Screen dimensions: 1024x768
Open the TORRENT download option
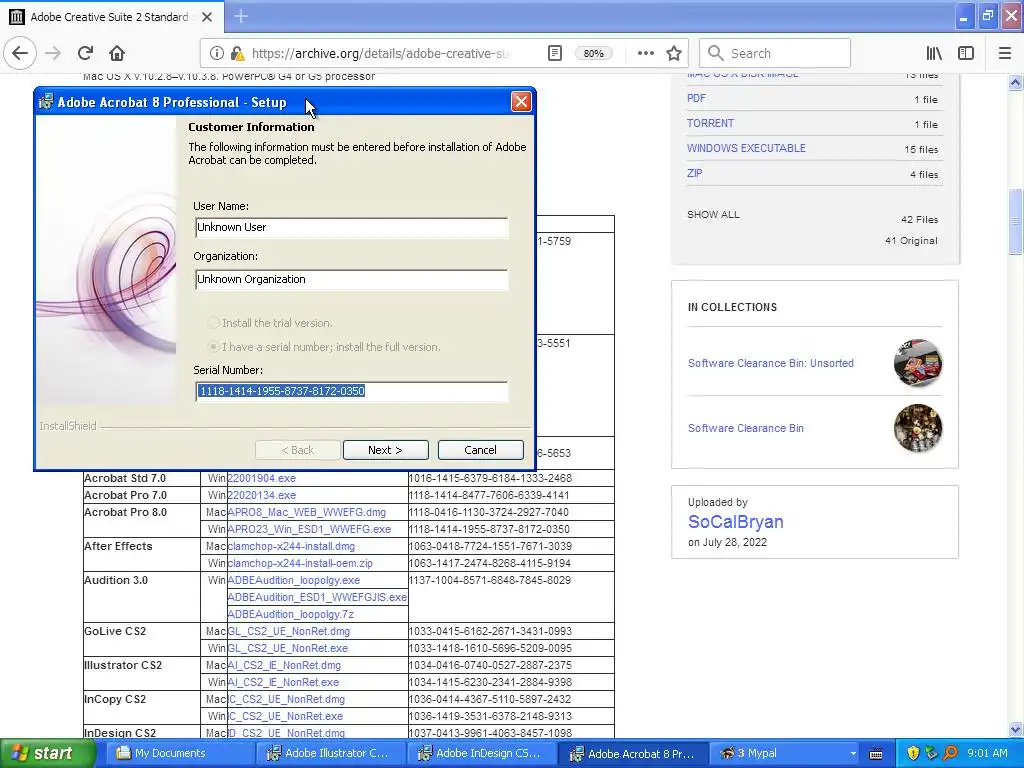[710, 123]
